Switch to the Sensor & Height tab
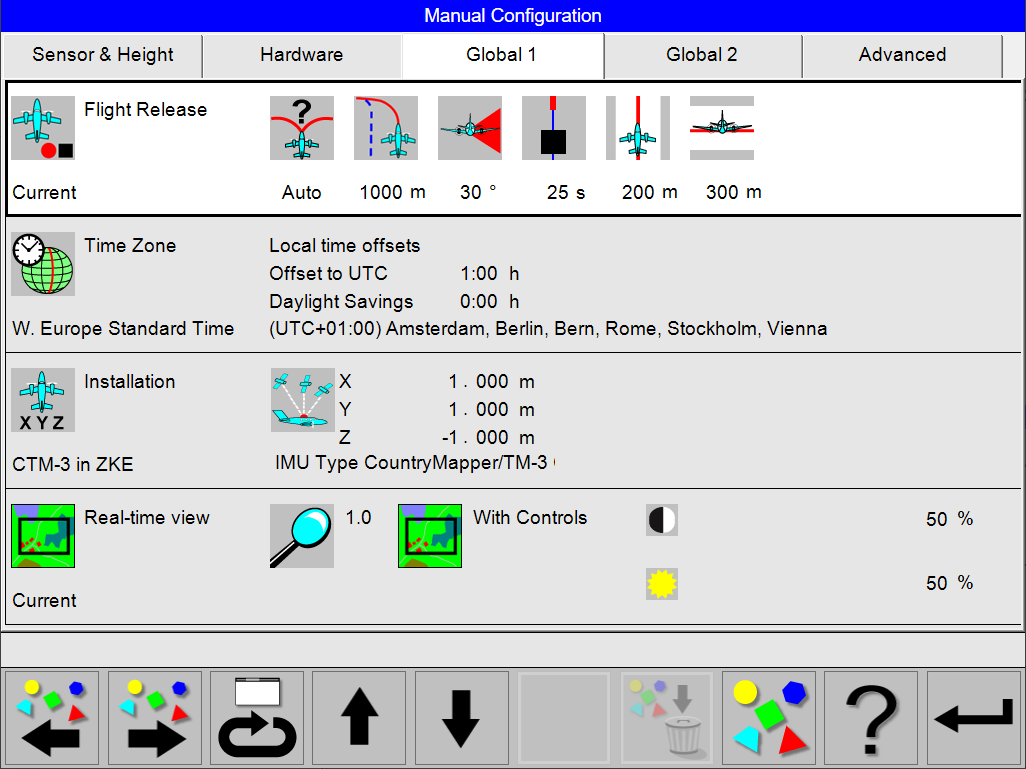1026x769 pixels. pos(103,55)
